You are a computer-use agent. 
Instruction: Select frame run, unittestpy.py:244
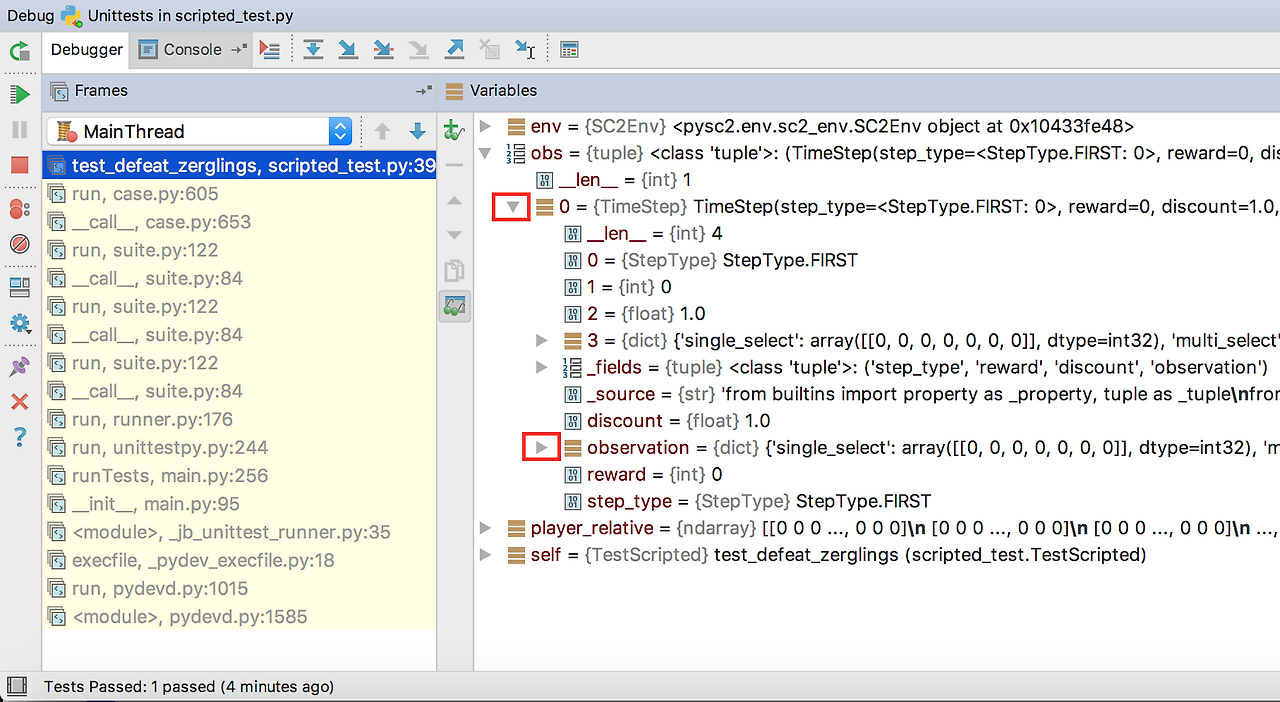(240, 447)
